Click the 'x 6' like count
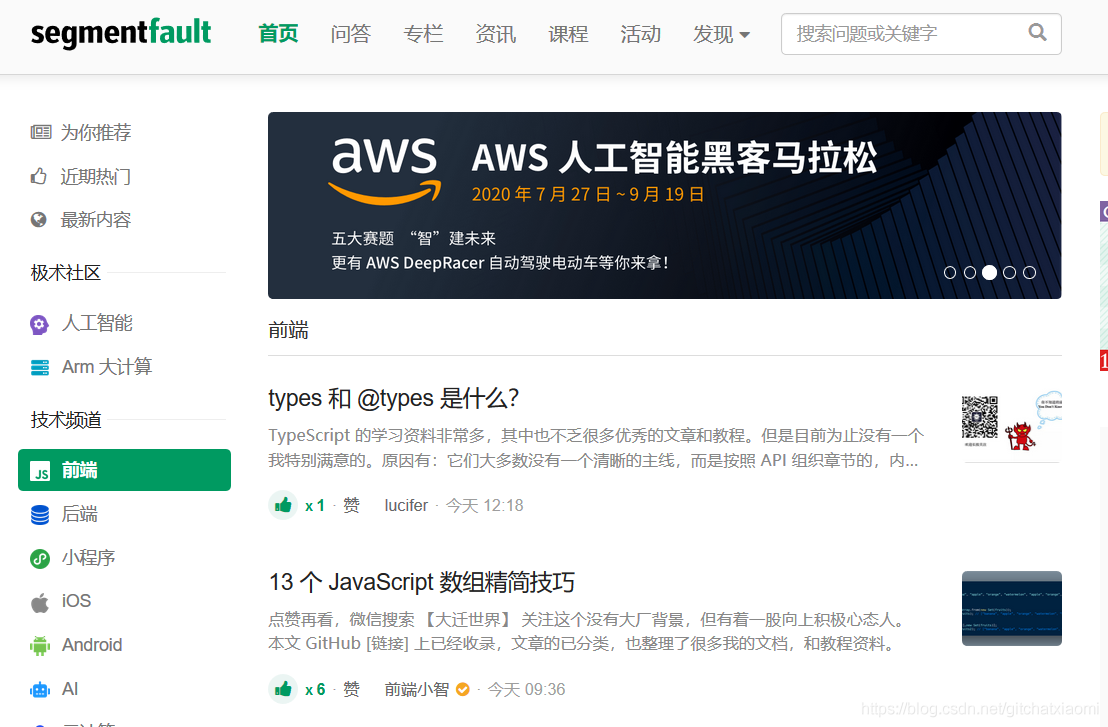 [x=315, y=690]
